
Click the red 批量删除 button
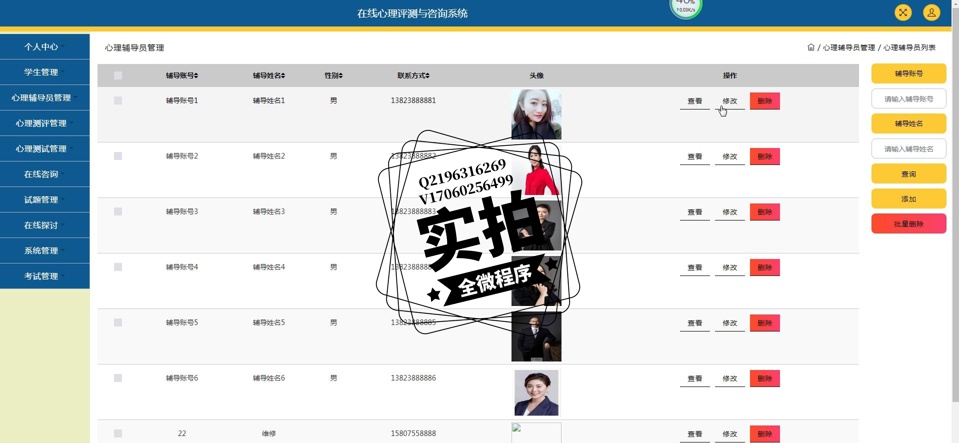(908, 224)
